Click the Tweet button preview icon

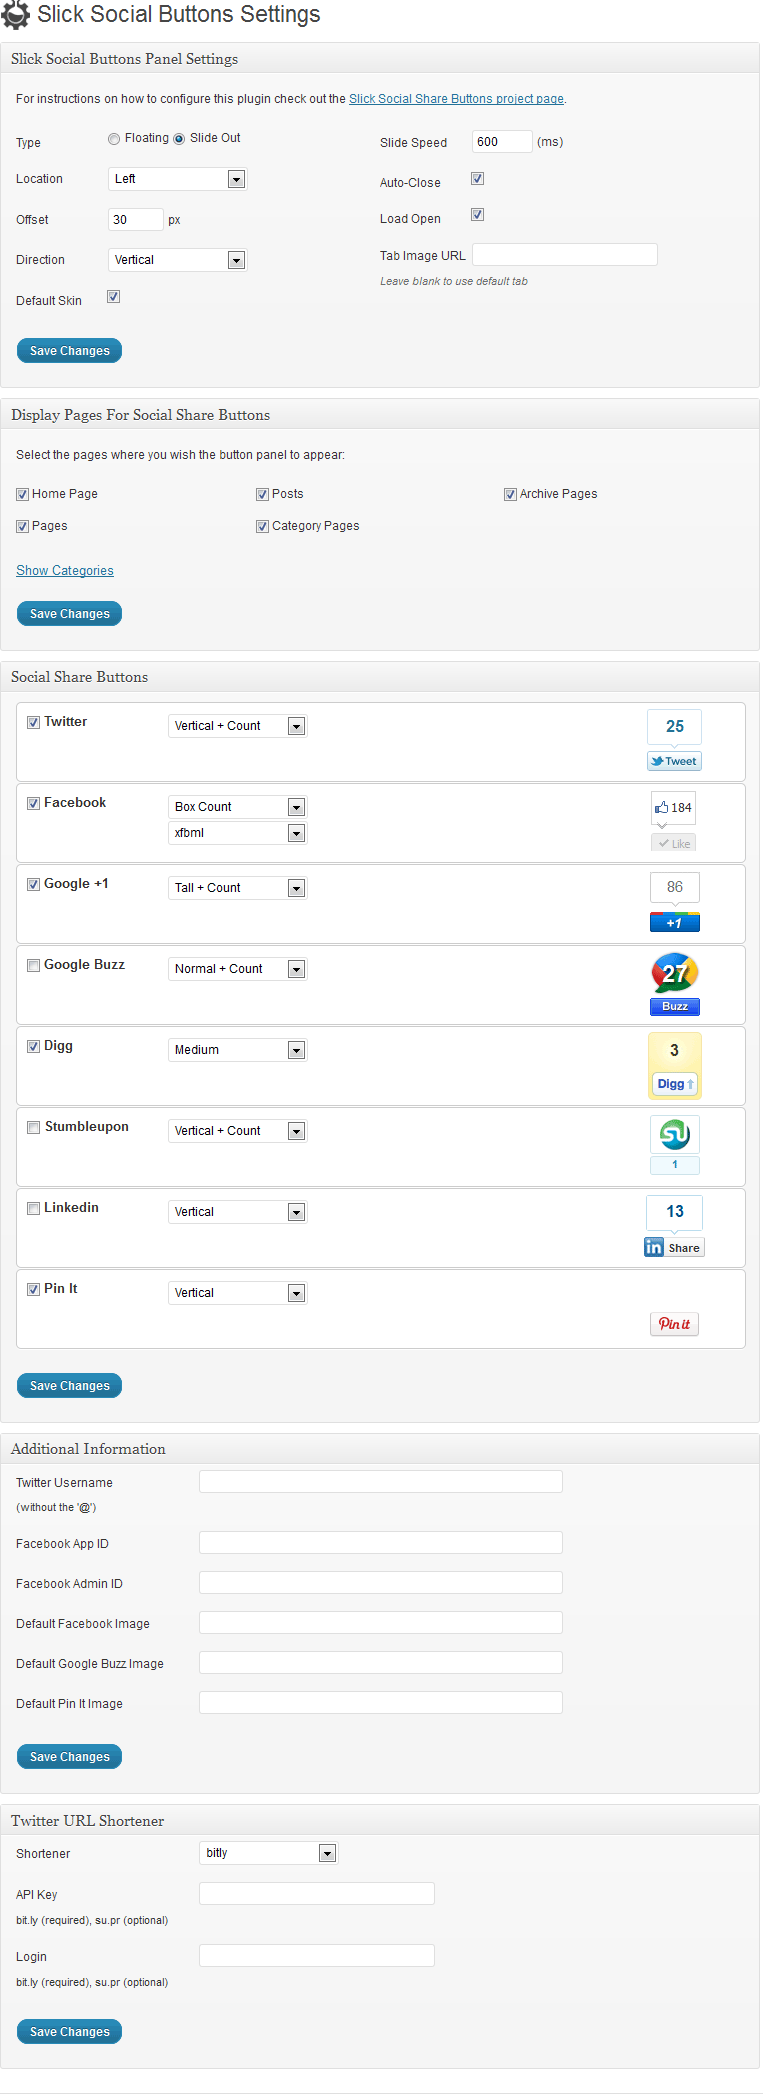tap(675, 740)
